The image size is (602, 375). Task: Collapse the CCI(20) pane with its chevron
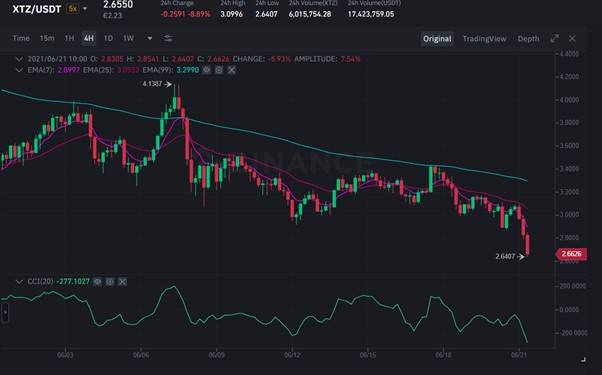(x=19, y=282)
